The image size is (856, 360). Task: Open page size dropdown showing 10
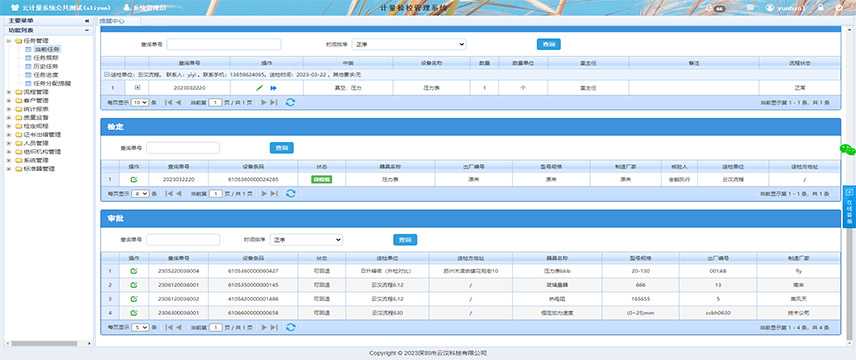[x=140, y=102]
